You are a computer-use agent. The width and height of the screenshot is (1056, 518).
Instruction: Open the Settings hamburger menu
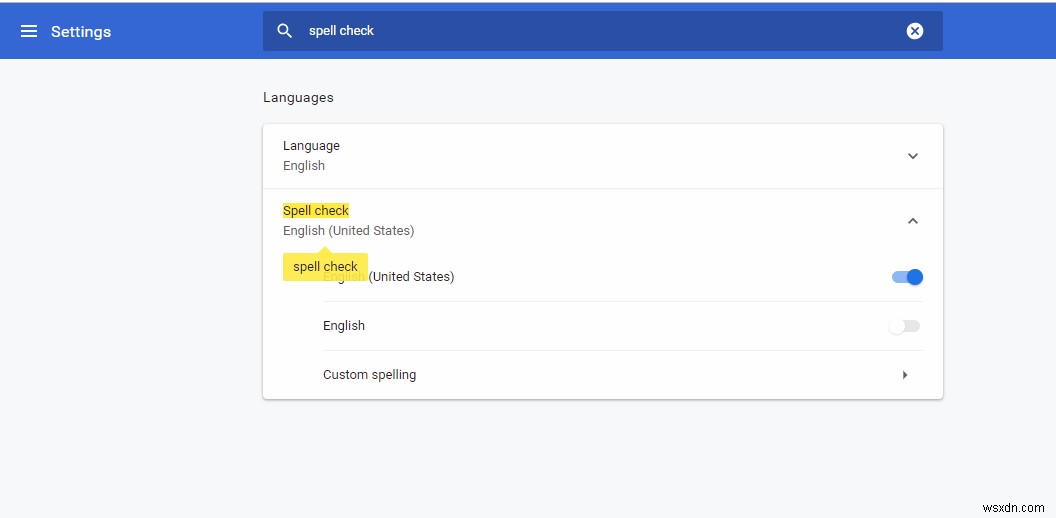click(29, 31)
